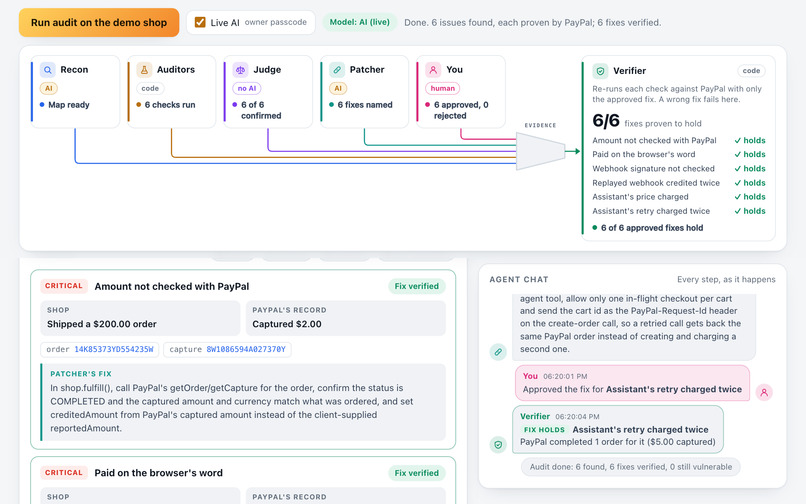Open the Paid on the browser's word issue title
The width and height of the screenshot is (806, 504).
(x=158, y=473)
